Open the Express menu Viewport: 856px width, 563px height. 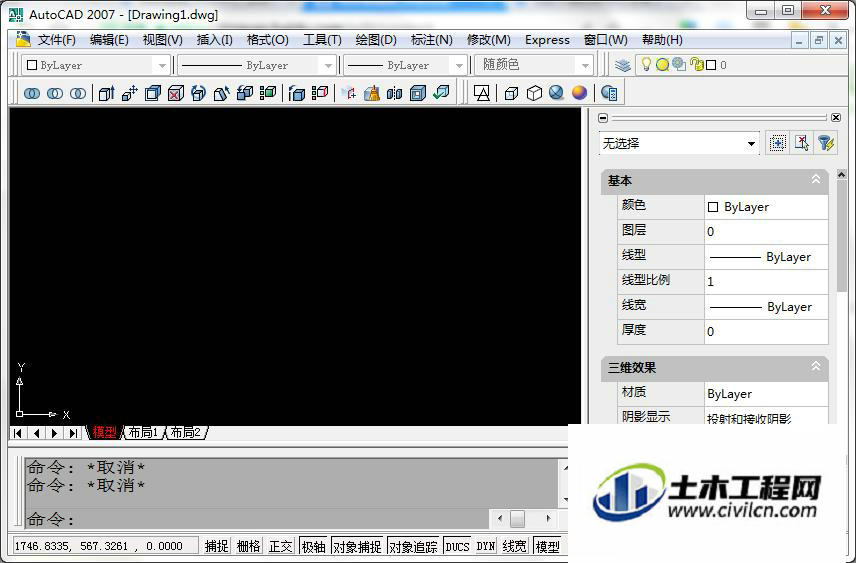pyautogui.click(x=547, y=40)
